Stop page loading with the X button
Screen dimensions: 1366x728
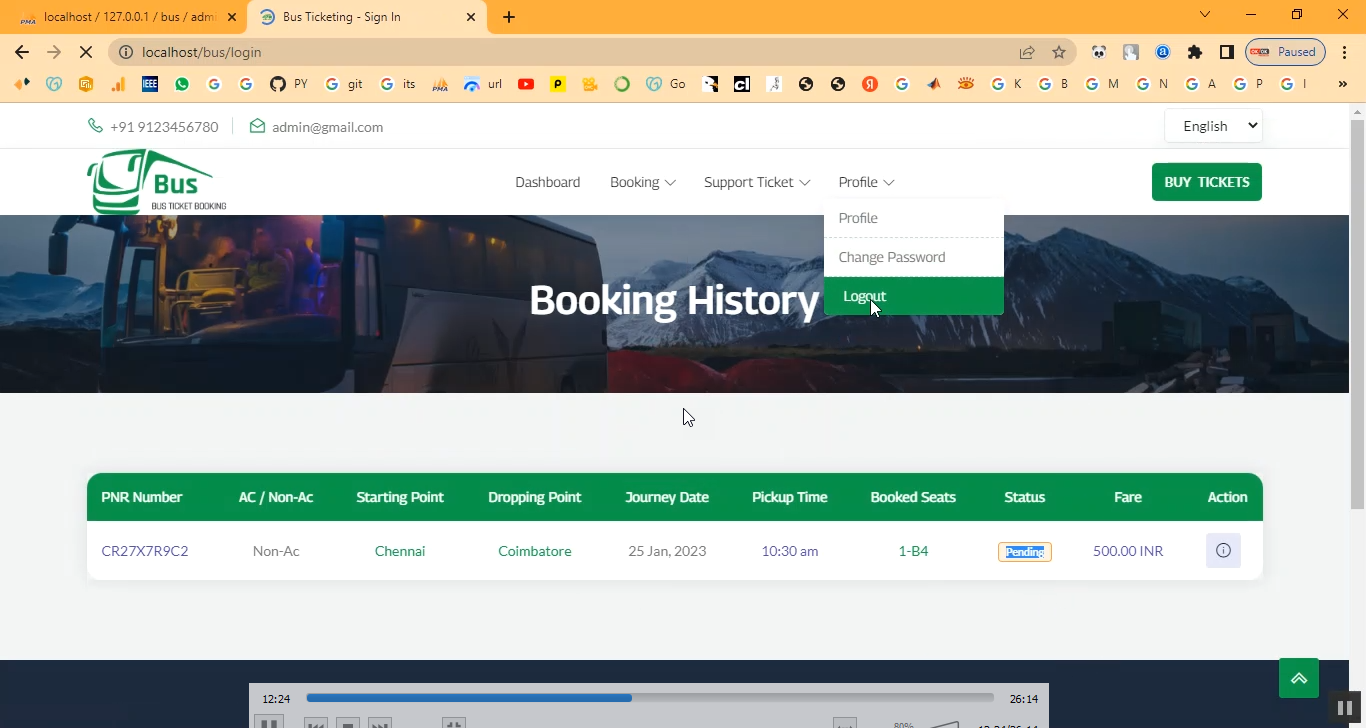tap(86, 52)
